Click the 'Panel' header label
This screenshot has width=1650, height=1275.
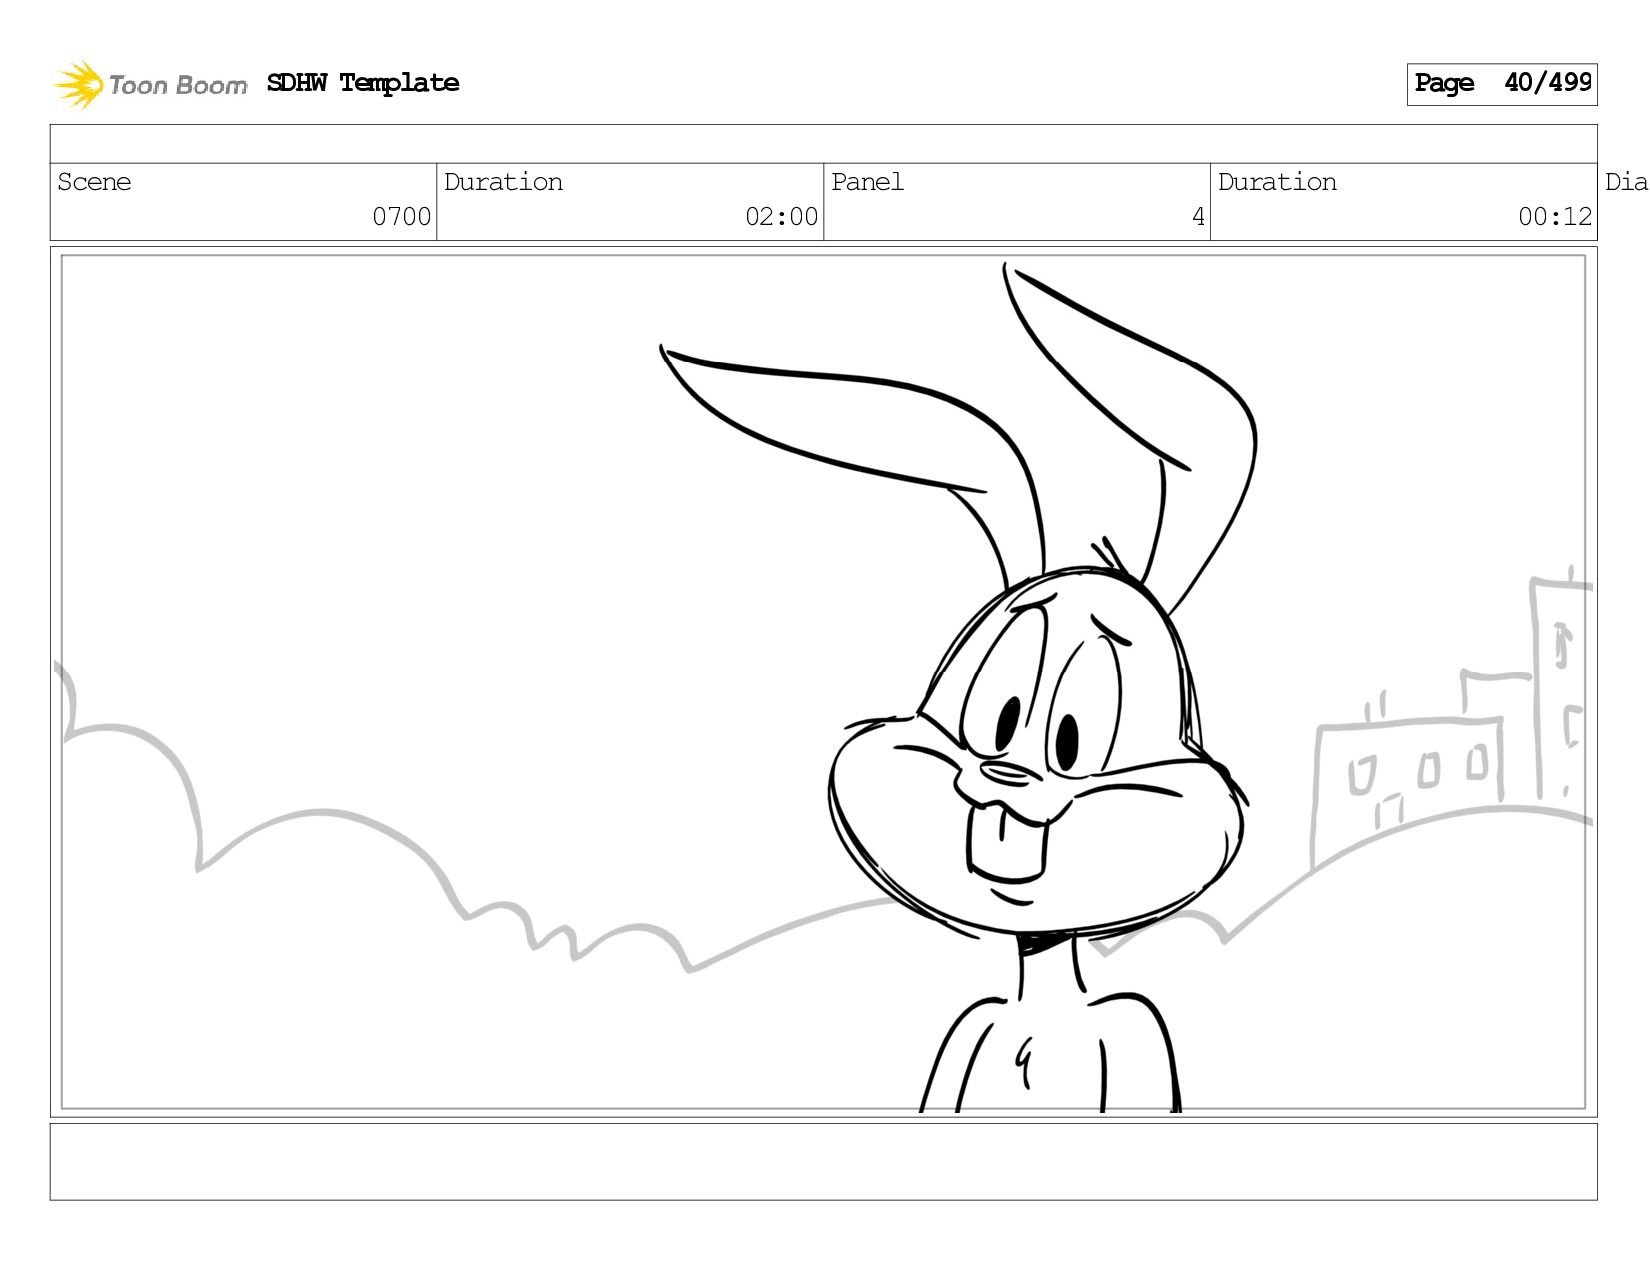(x=867, y=182)
